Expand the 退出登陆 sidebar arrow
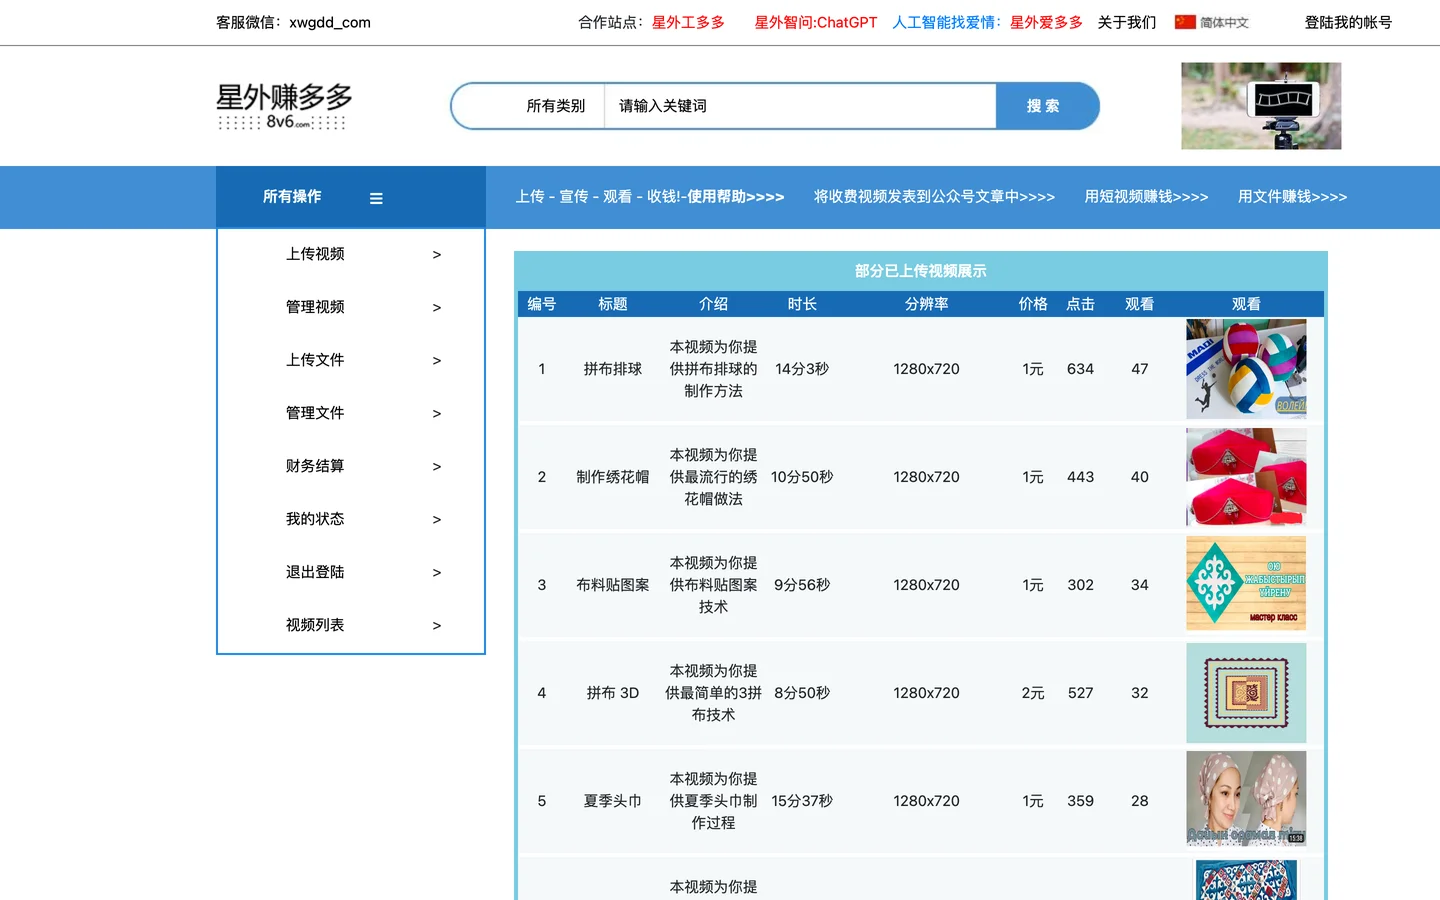 point(436,573)
